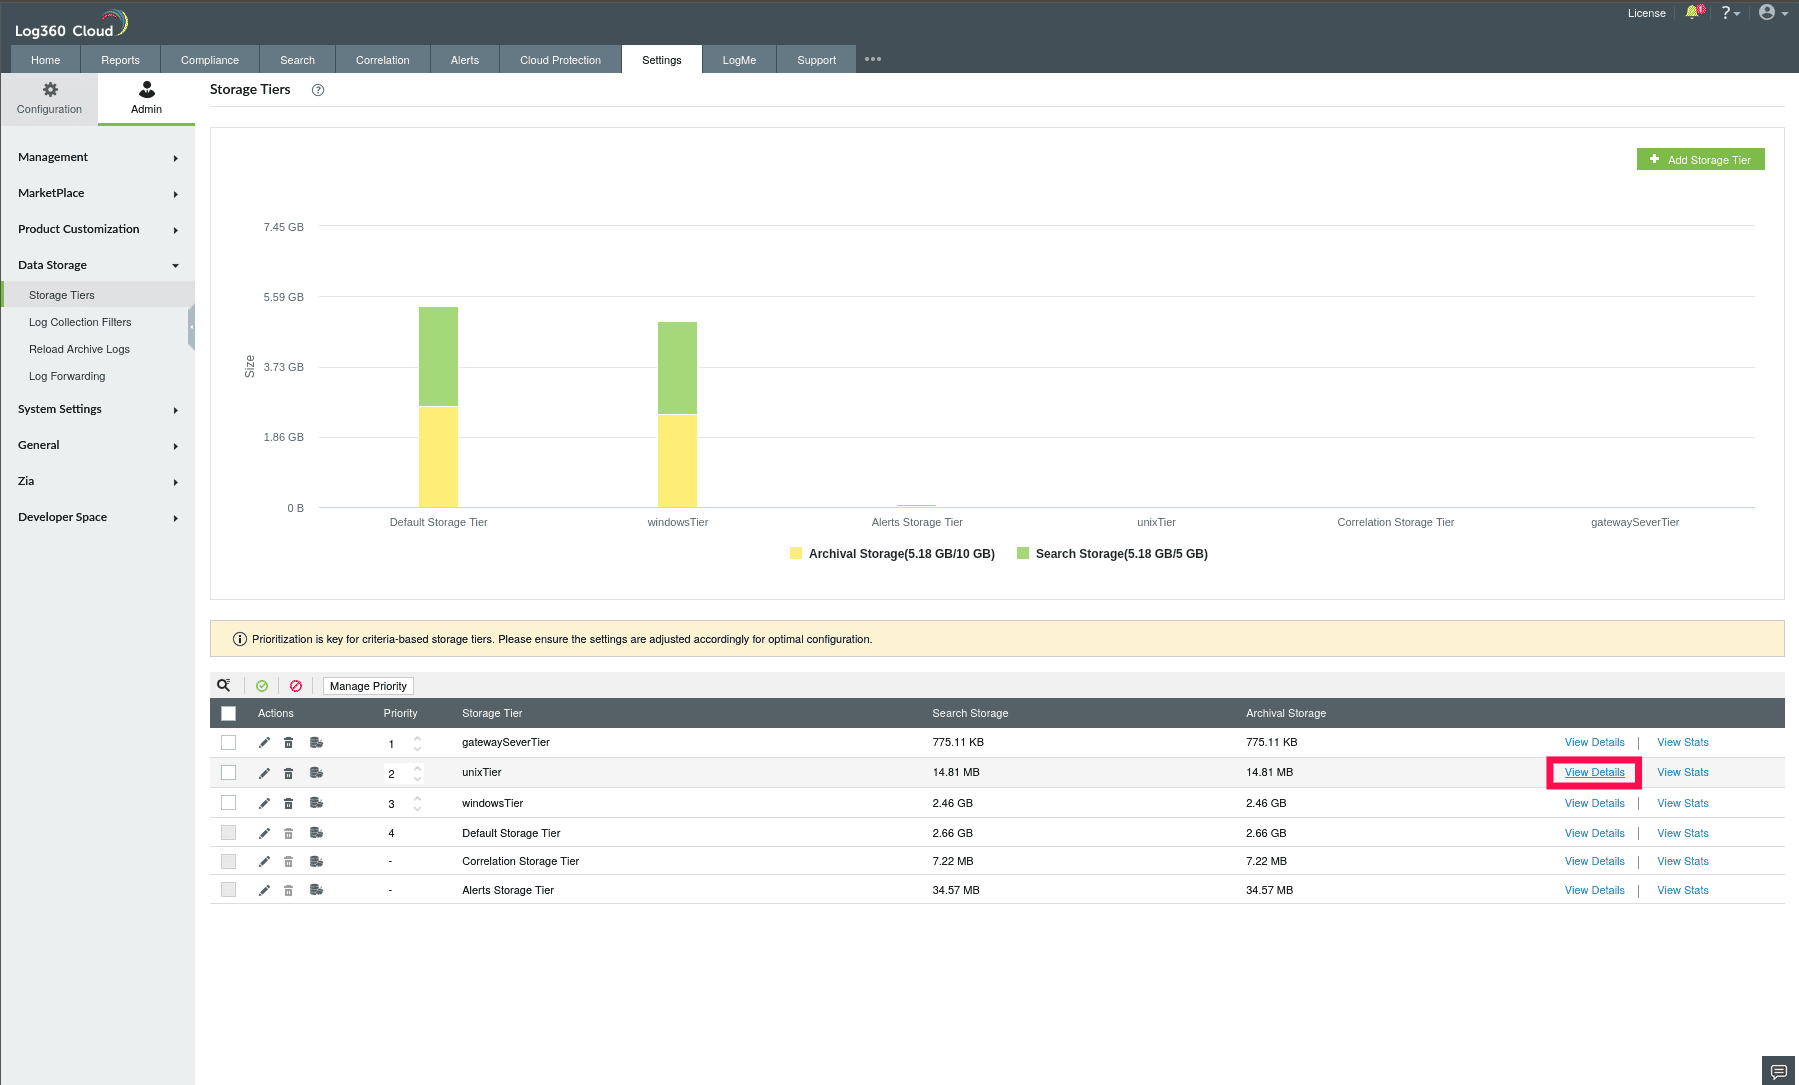Image resolution: width=1799 pixels, height=1085 pixels.
Task: Edit the gatewaySeverTier with the pencil icon
Action: (x=263, y=742)
